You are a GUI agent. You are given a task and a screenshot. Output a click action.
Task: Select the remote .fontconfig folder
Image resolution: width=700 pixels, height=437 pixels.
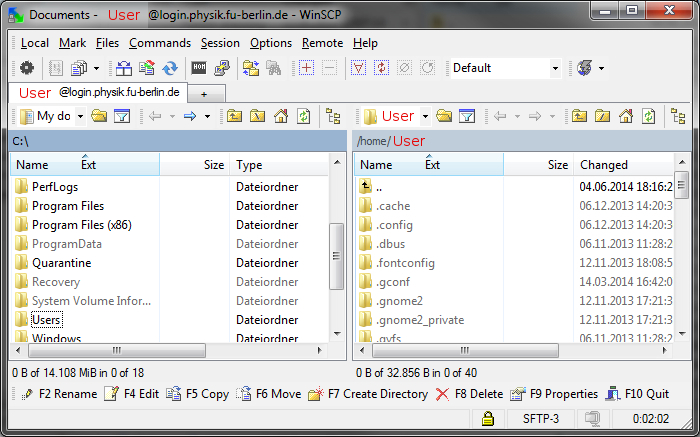(x=405, y=263)
